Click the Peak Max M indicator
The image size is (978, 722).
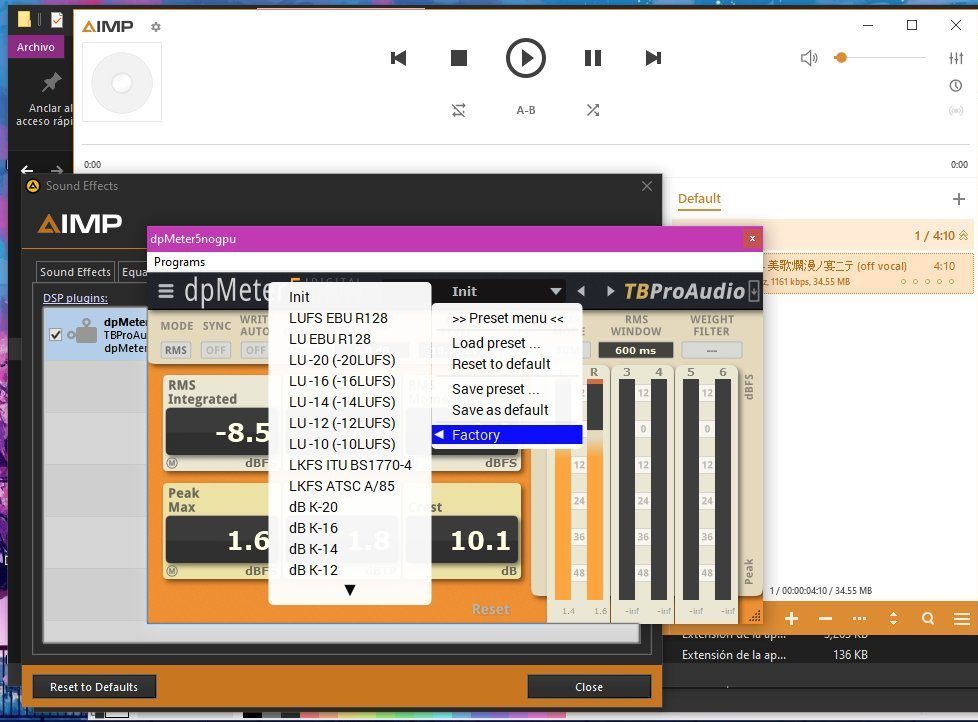click(x=172, y=570)
